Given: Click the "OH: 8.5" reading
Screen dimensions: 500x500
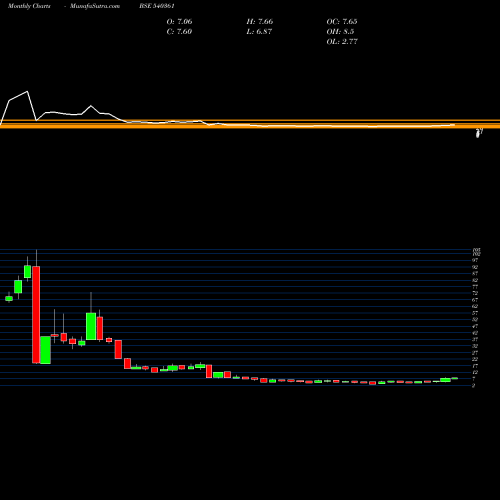Looking at the screenshot, I should [x=340, y=32].
